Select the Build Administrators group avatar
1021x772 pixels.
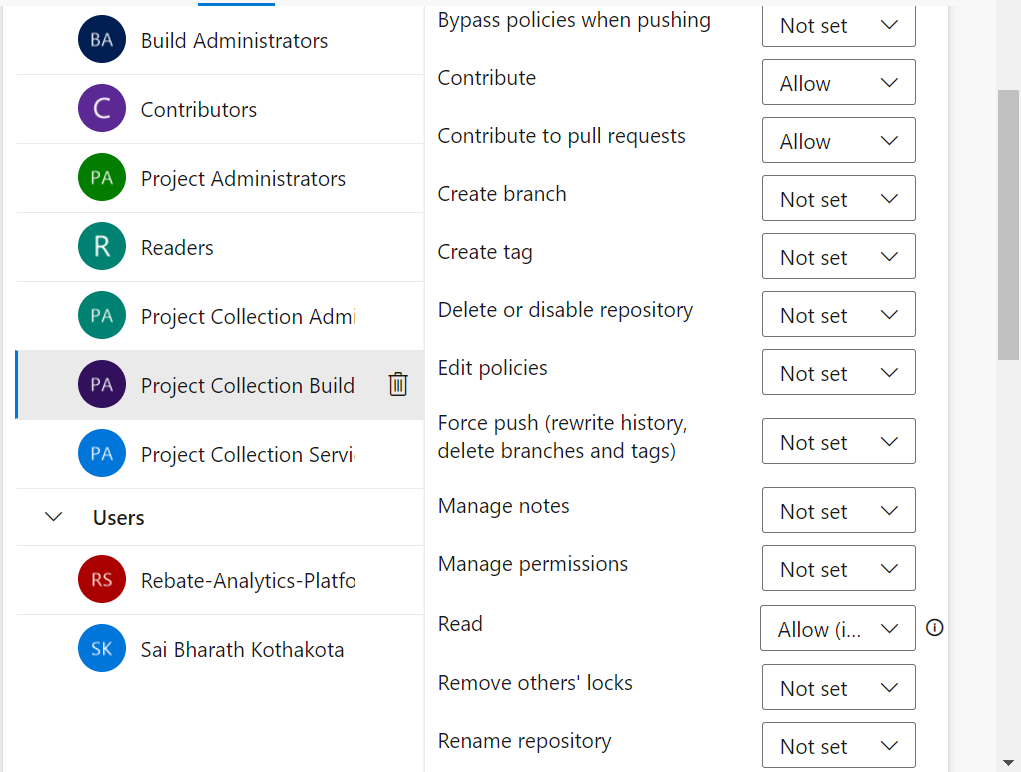(x=101, y=40)
